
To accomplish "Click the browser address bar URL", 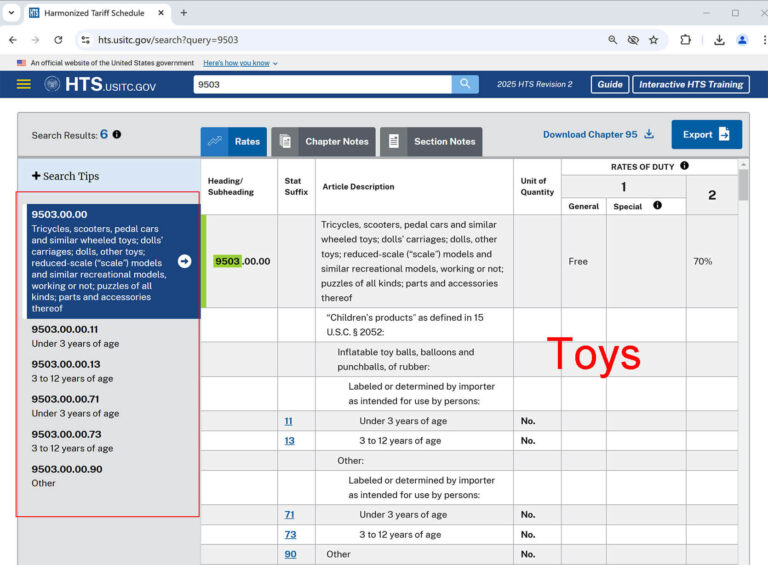I will coord(168,40).
